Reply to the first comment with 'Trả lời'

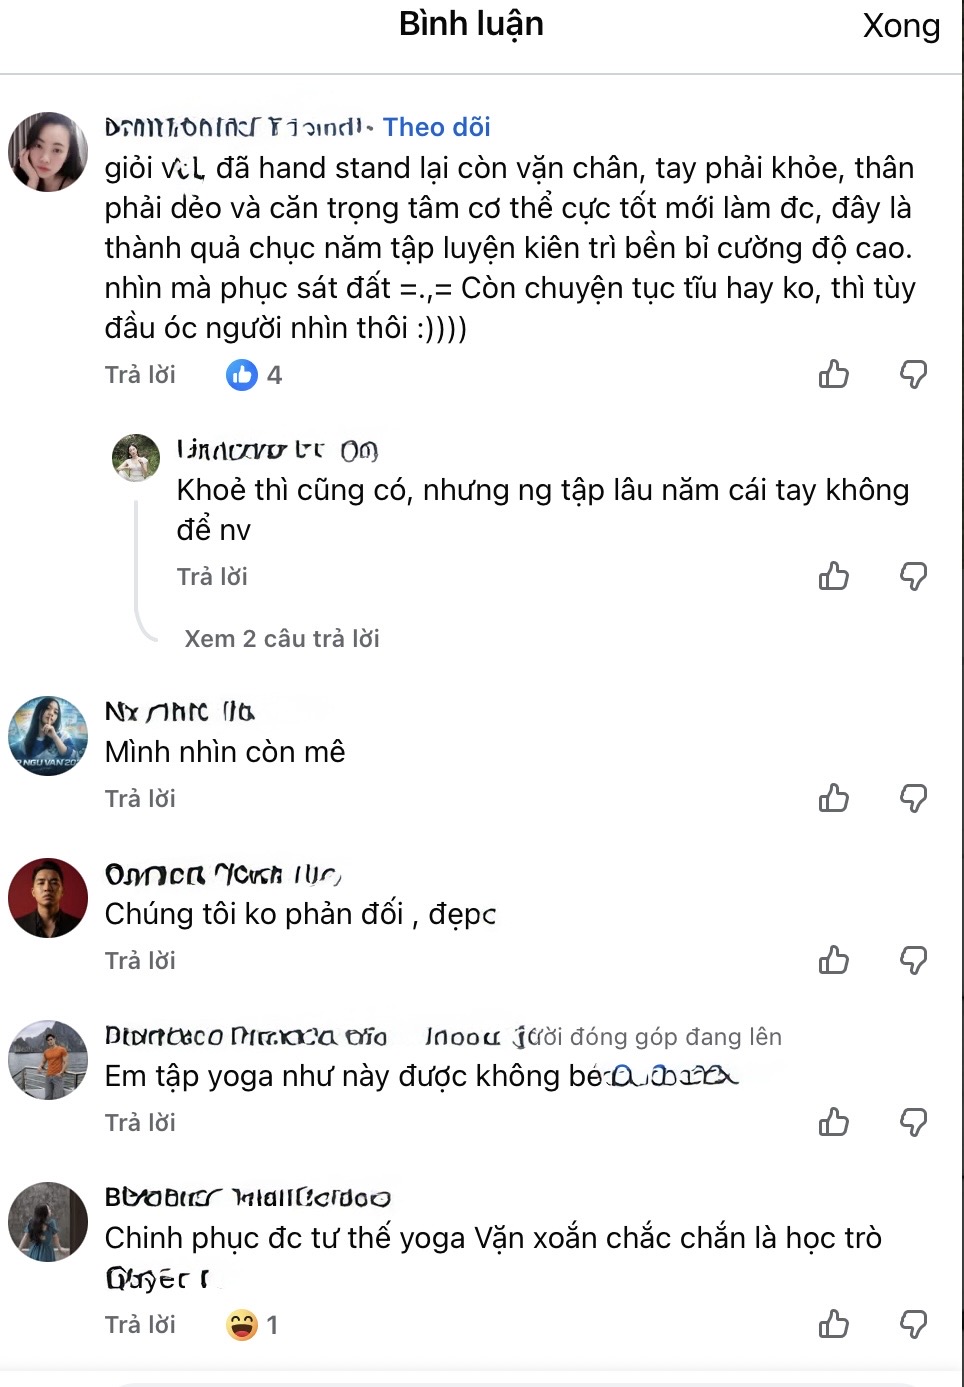tap(139, 374)
